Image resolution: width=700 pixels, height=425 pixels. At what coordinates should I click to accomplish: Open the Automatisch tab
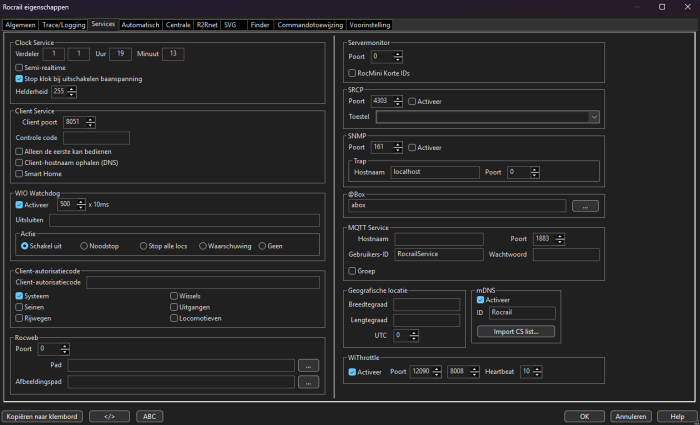(140, 23)
